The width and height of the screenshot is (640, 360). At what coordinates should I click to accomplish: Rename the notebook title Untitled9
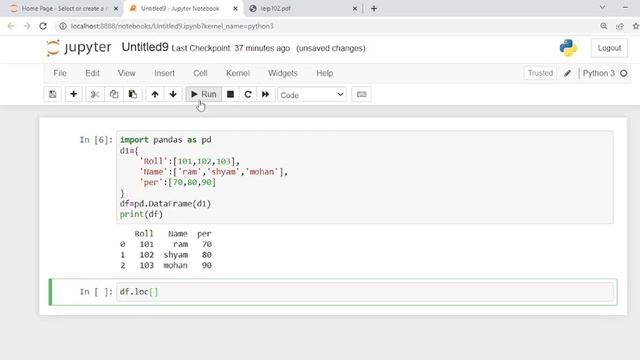[x=145, y=47]
